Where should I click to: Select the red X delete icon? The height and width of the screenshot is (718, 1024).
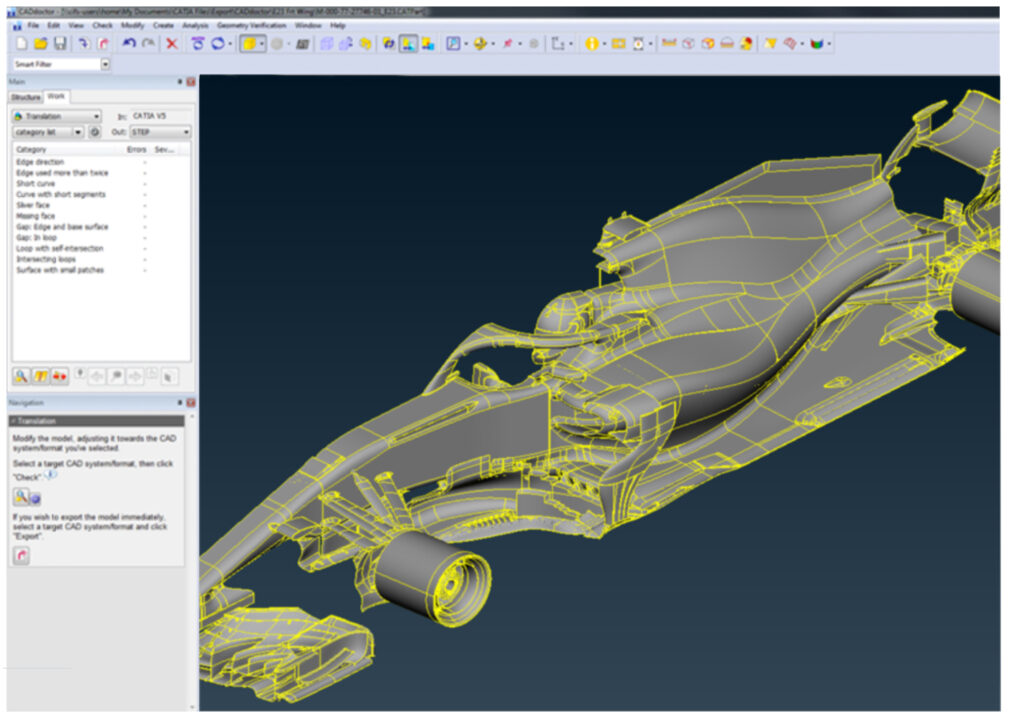tap(173, 43)
